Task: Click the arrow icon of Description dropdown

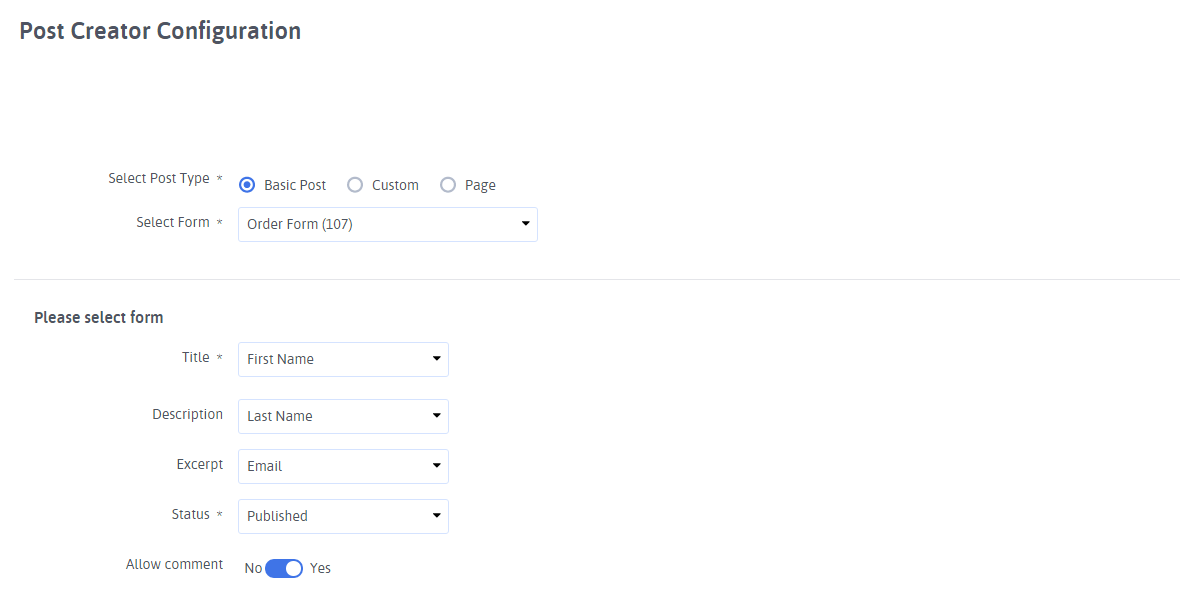Action: click(436, 415)
